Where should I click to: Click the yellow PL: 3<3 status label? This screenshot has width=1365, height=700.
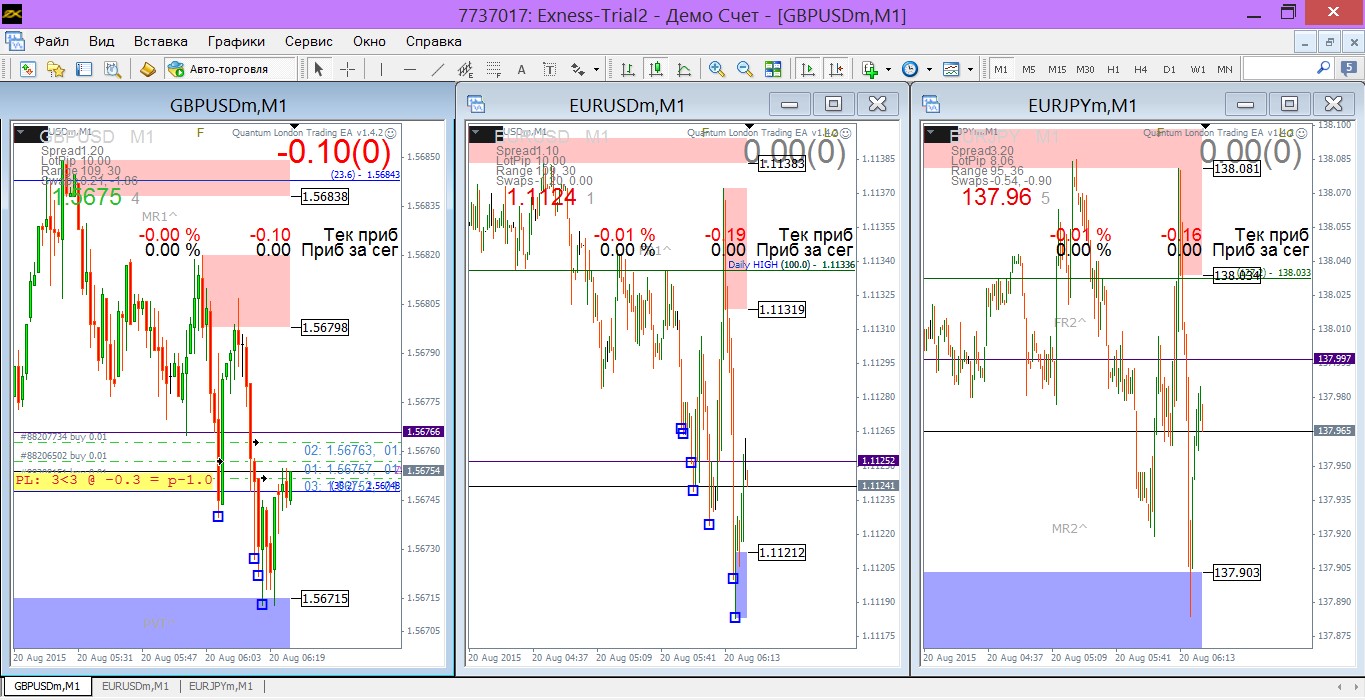click(x=116, y=480)
